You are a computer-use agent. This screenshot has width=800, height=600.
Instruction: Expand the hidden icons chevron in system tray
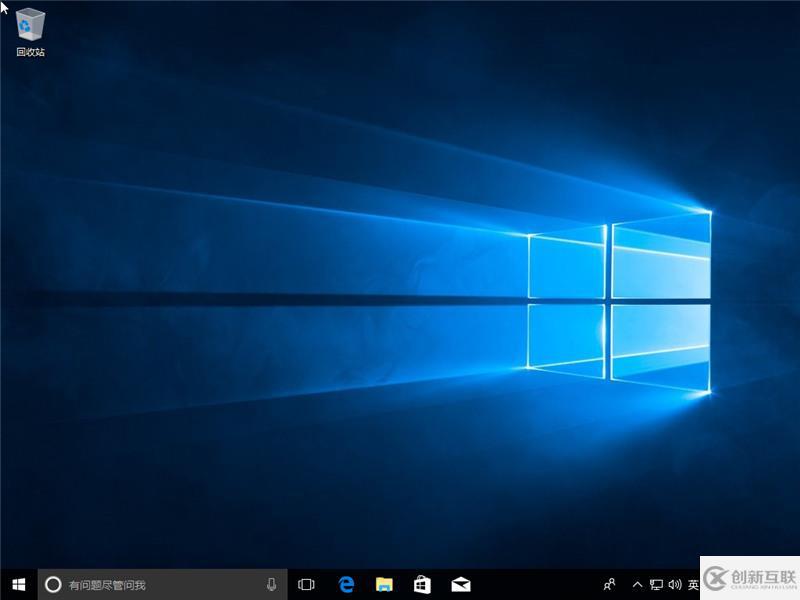636,583
